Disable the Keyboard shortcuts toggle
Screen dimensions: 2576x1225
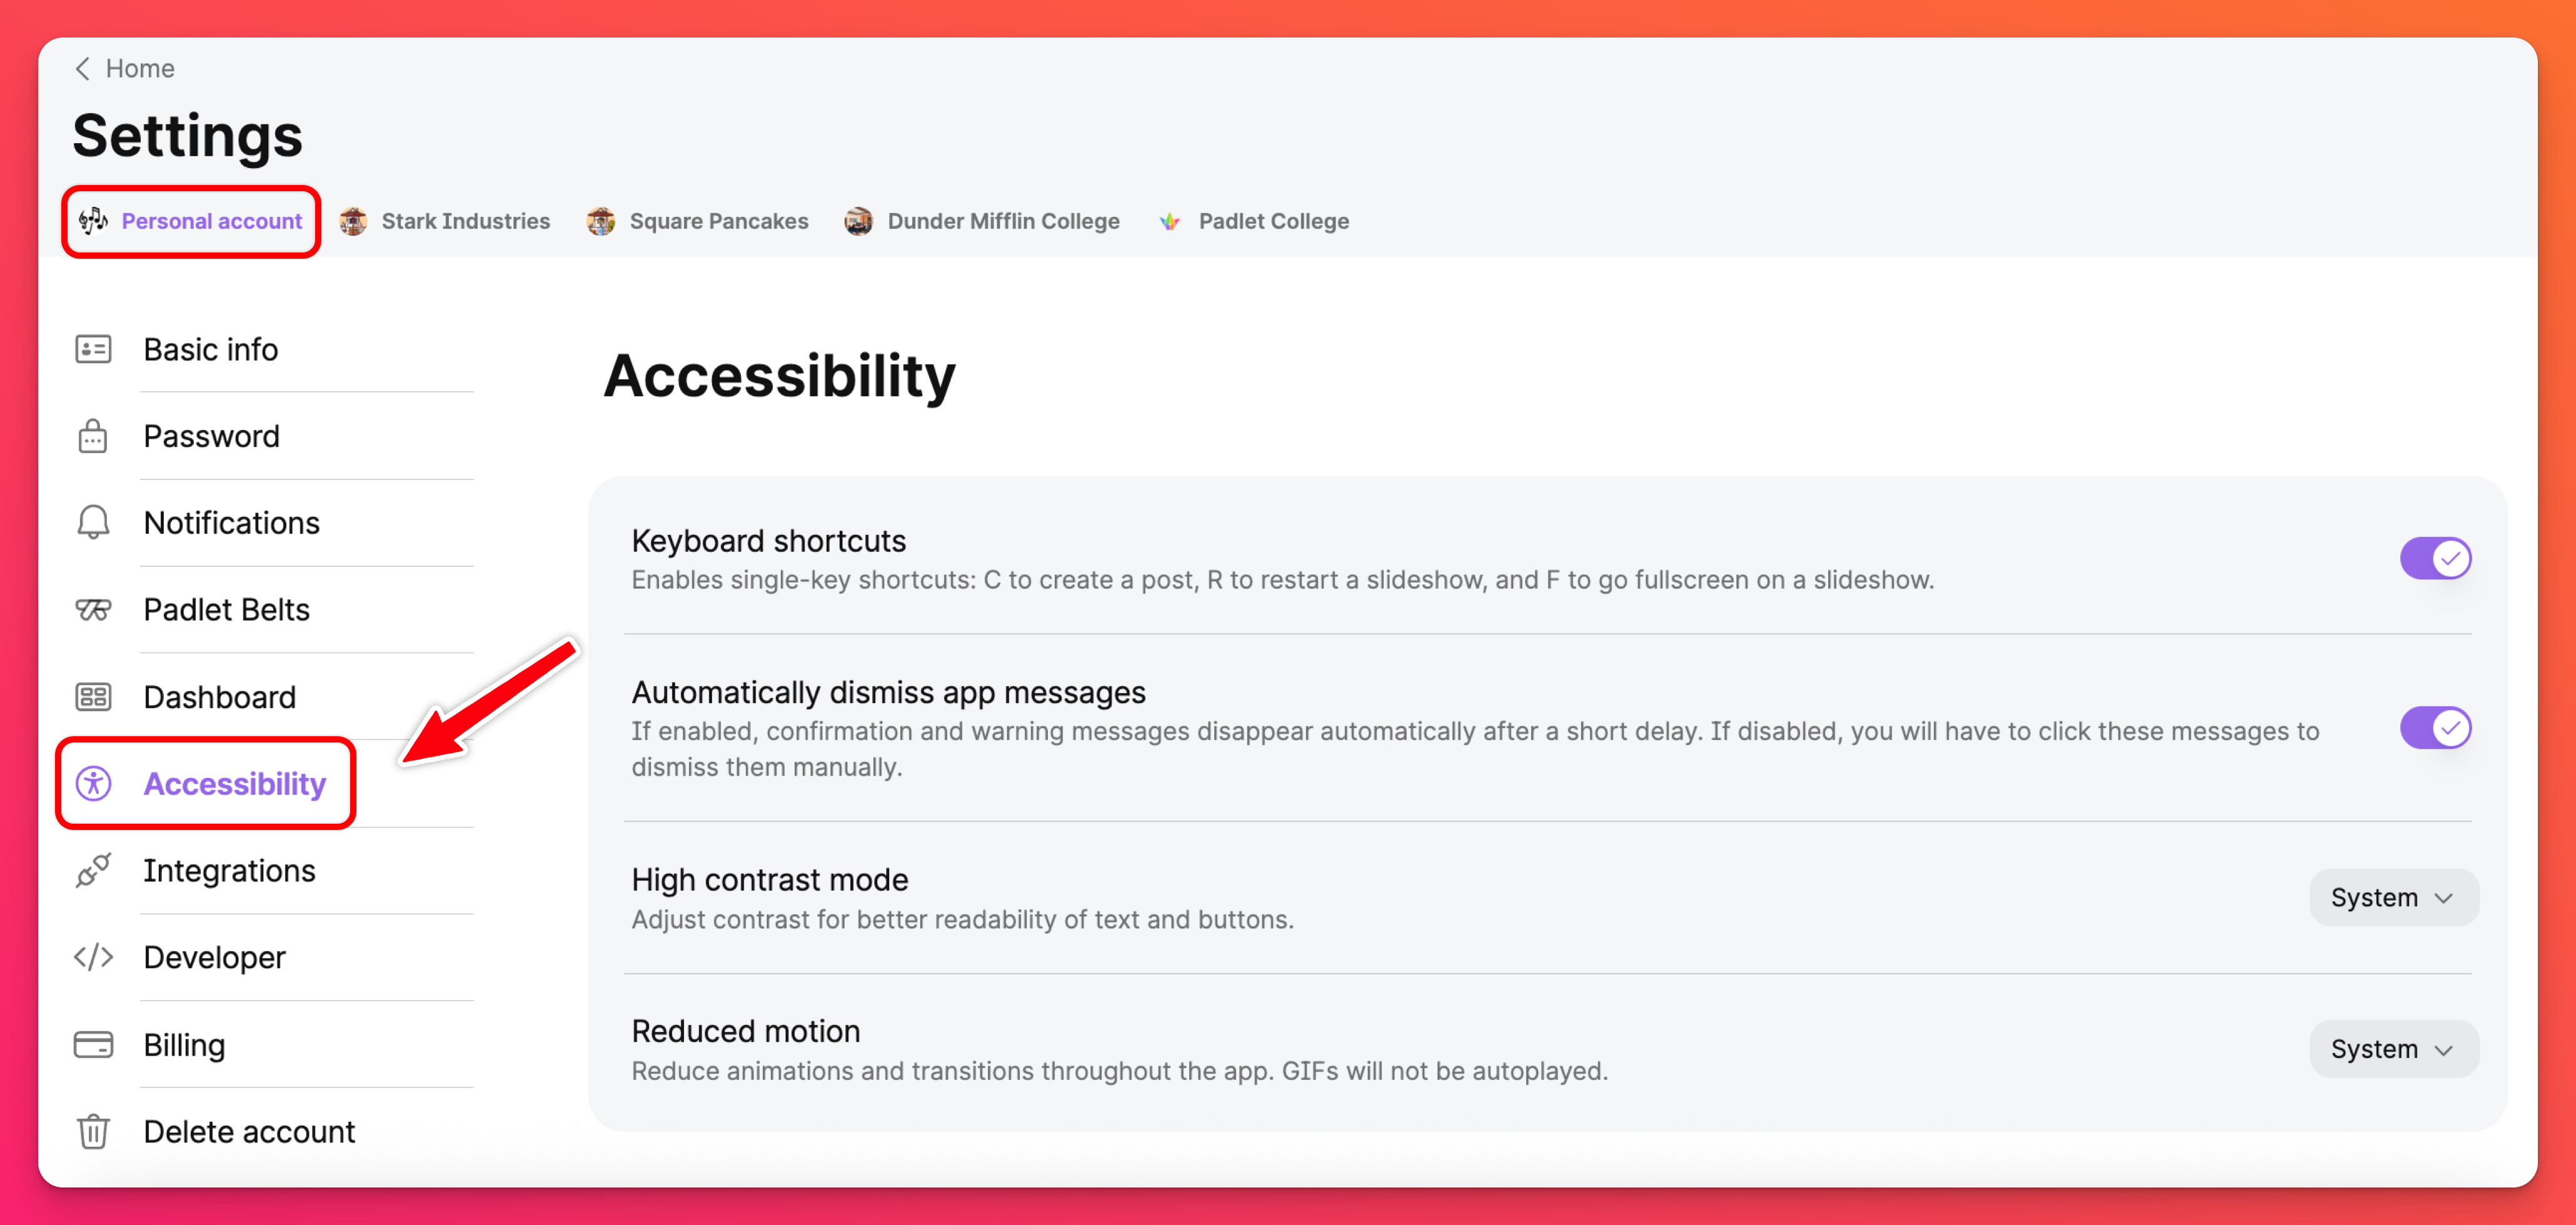click(2434, 558)
